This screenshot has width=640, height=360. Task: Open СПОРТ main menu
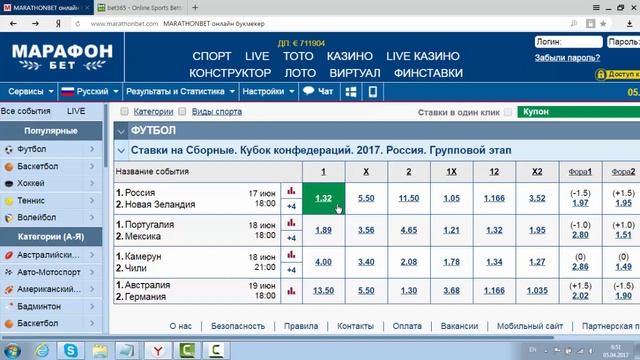pos(212,56)
